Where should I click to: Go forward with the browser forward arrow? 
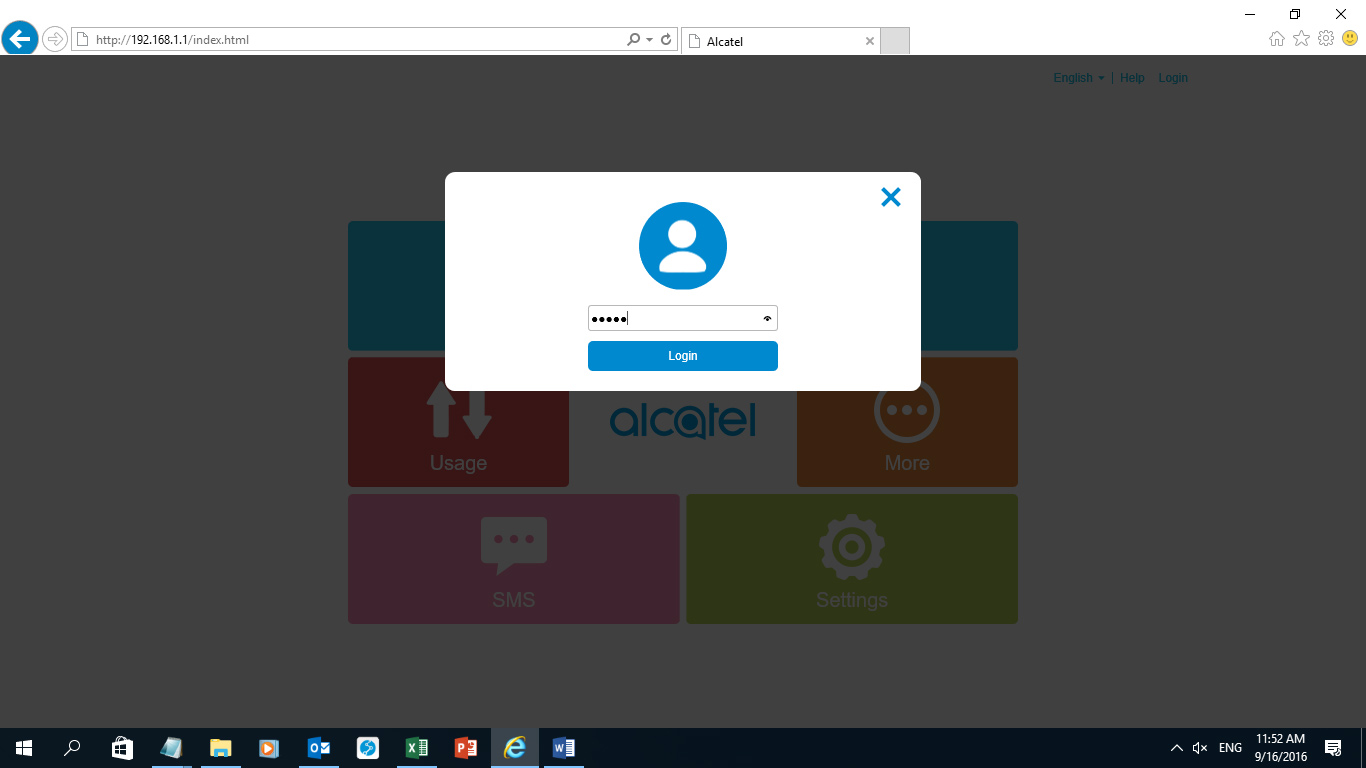click(x=55, y=39)
